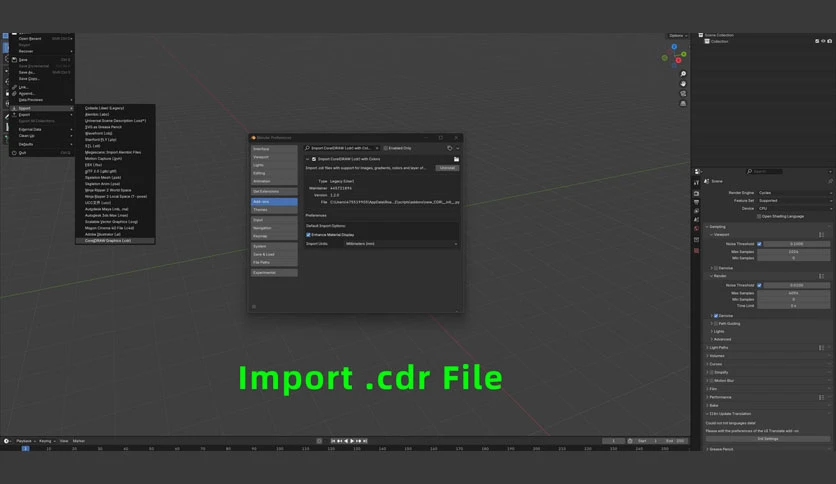The width and height of the screenshot is (836, 484).
Task: Click the Init Settings button
Action: pos(768,439)
